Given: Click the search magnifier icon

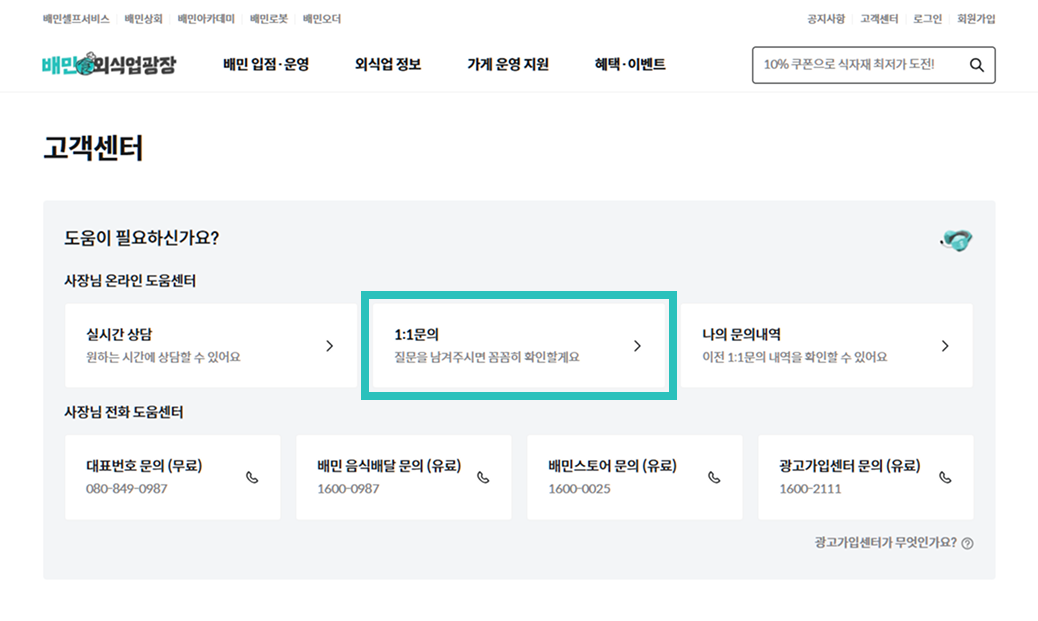Looking at the screenshot, I should [976, 65].
